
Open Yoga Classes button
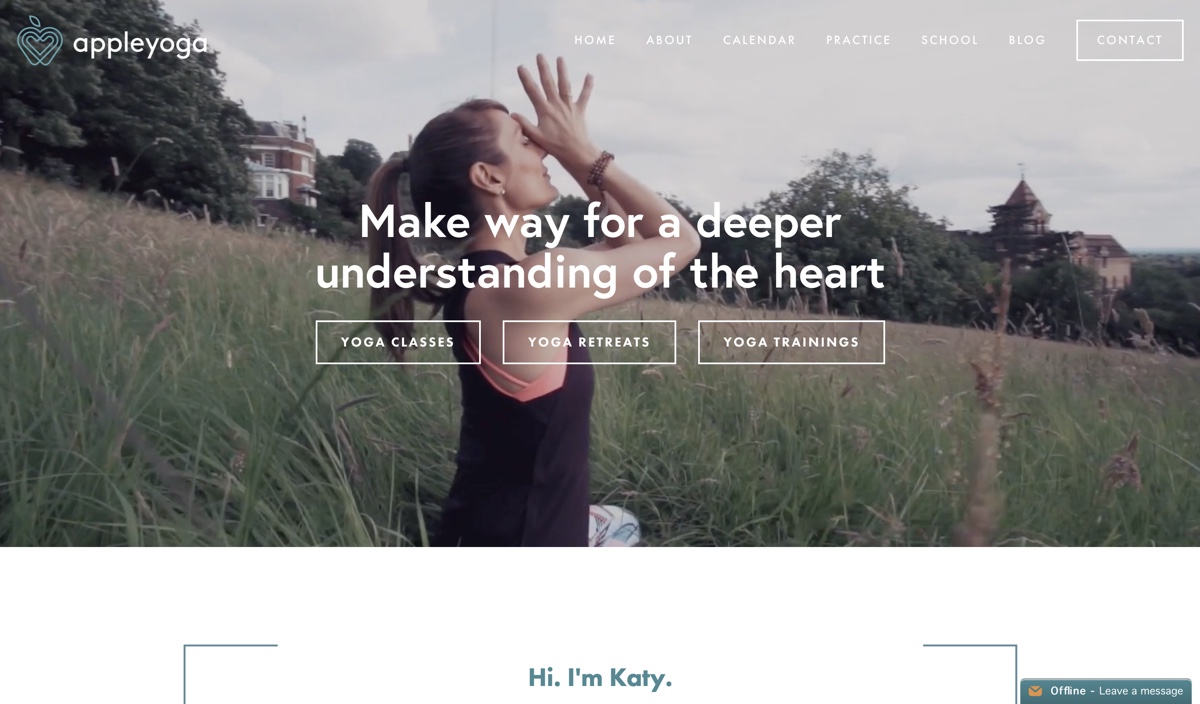point(398,342)
